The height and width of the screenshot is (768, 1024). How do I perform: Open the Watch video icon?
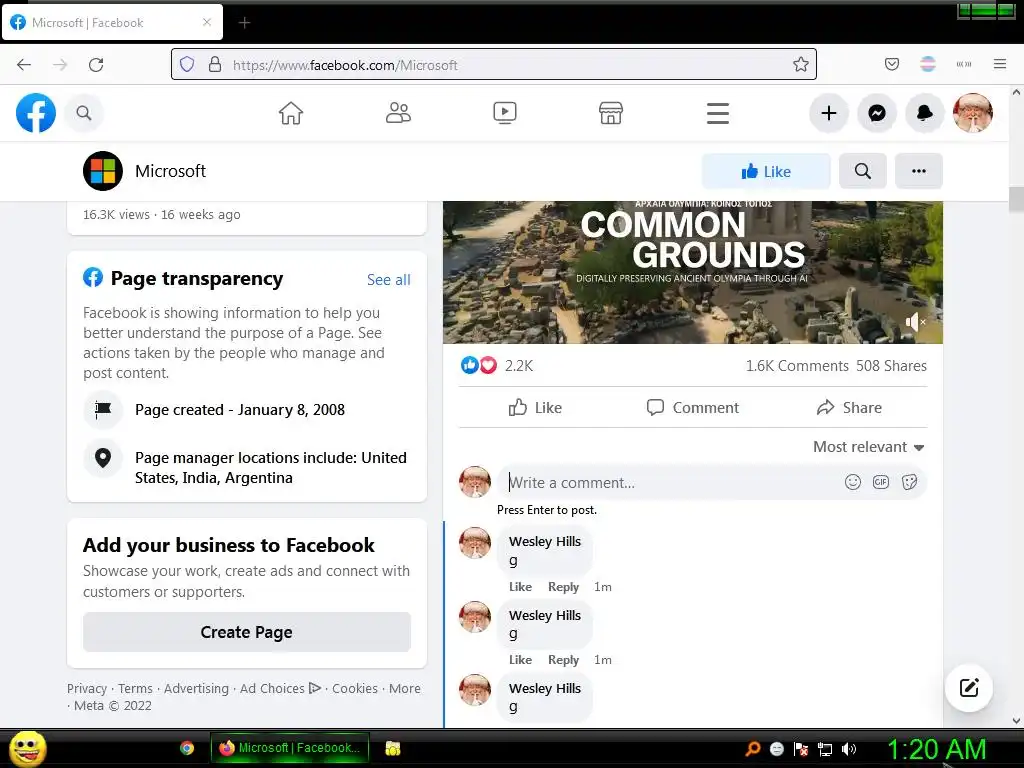(505, 113)
